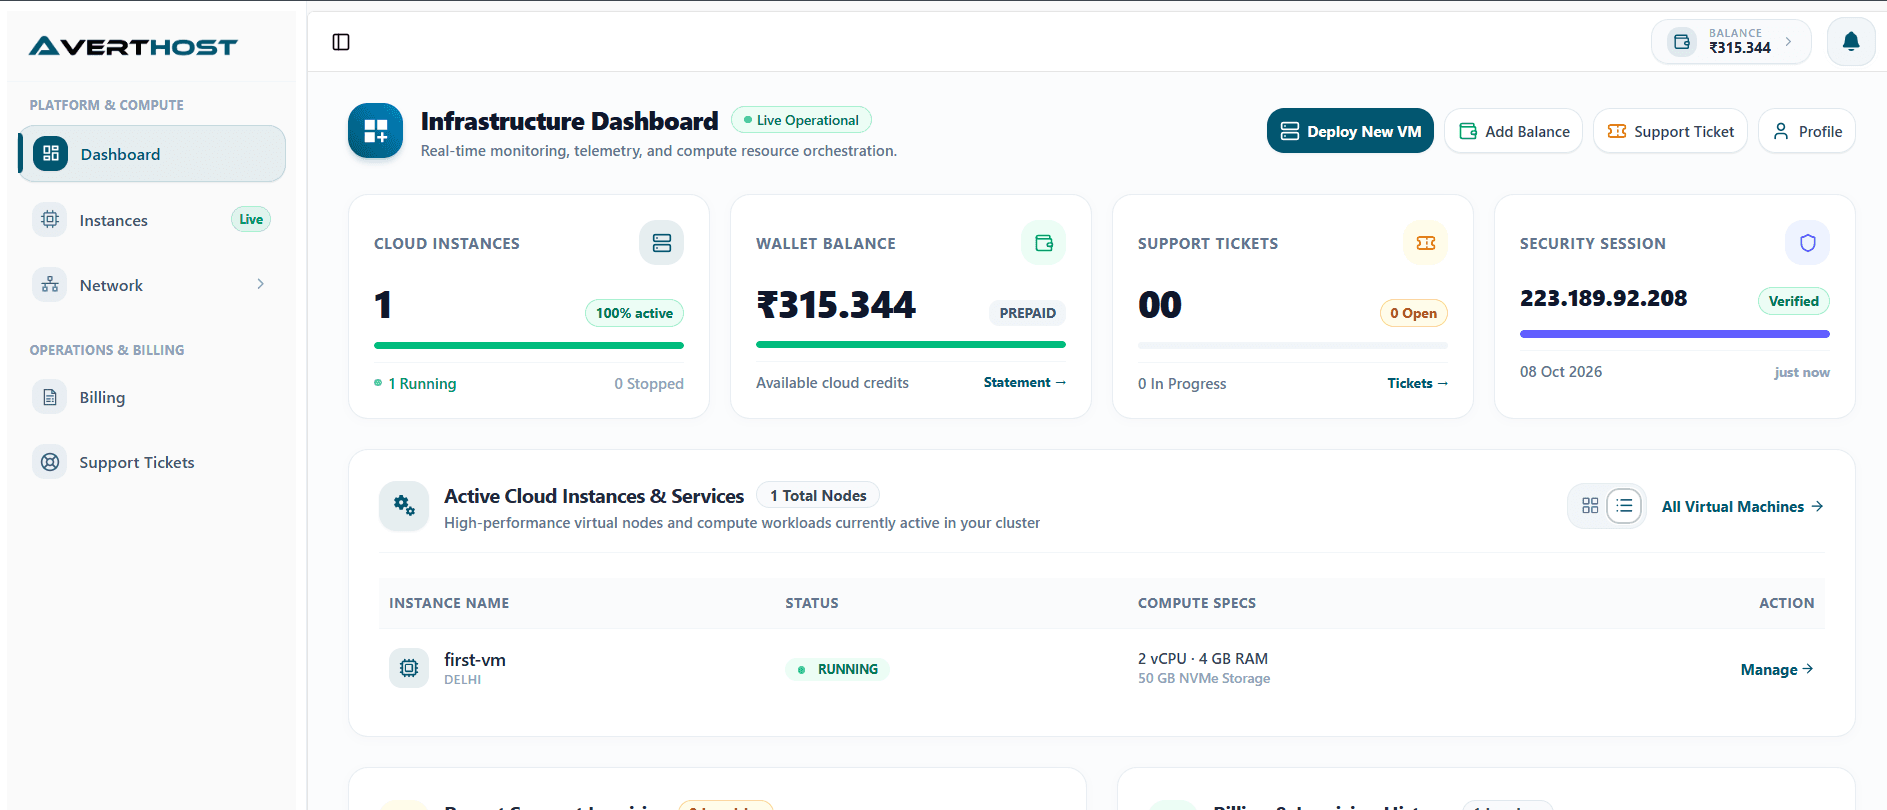This screenshot has width=1887, height=810.
Task: Go to Instances in the sidebar
Action: pos(152,220)
